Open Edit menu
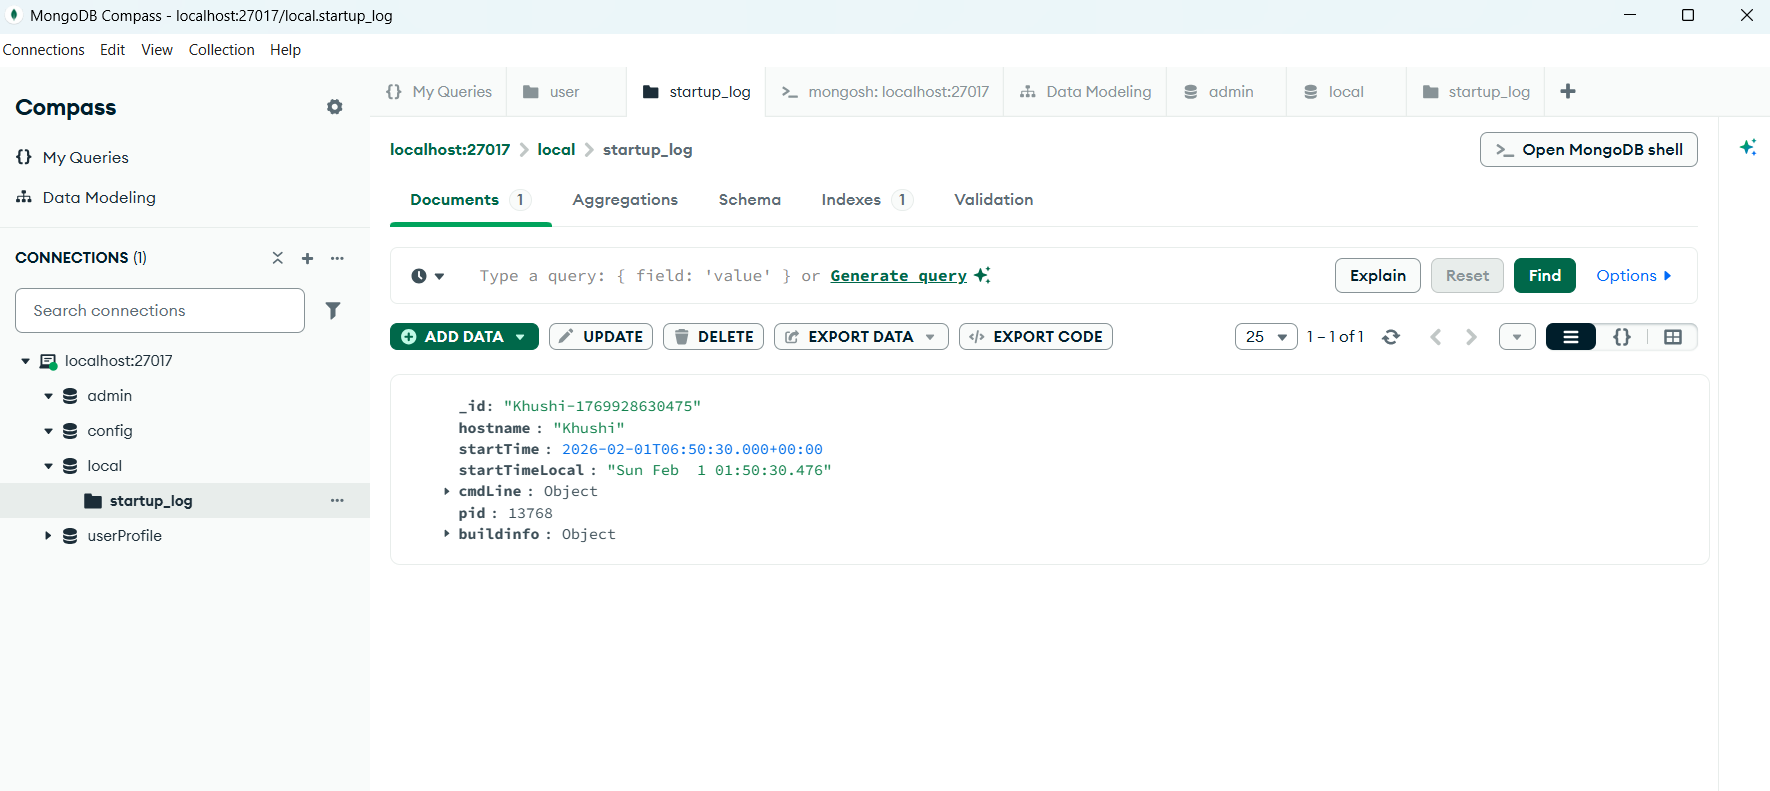This screenshot has height=791, width=1770. 112,50
